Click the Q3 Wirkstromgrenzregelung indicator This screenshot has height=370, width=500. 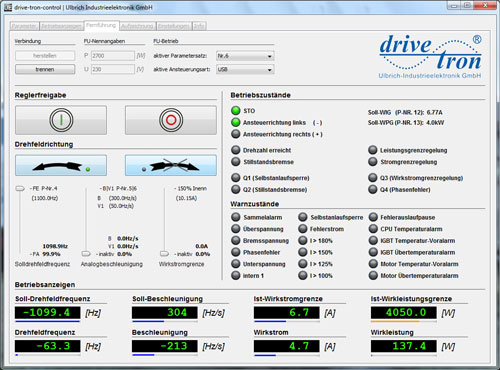[x=373, y=178]
